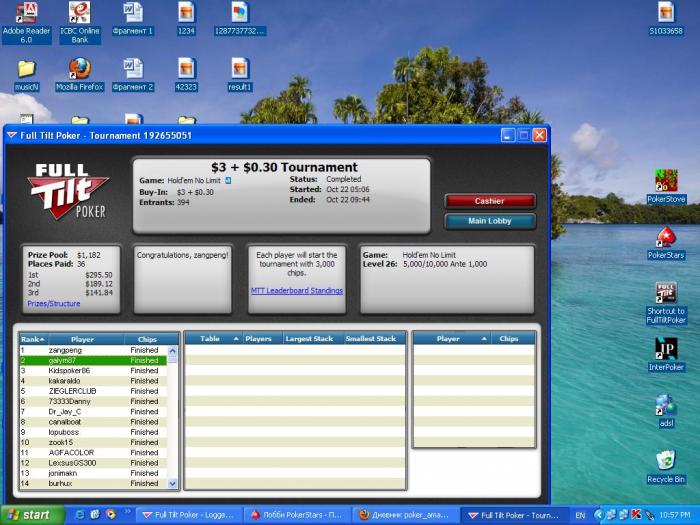Select player Dr_Jay_C row
The image size is (700, 525).
[93, 412]
